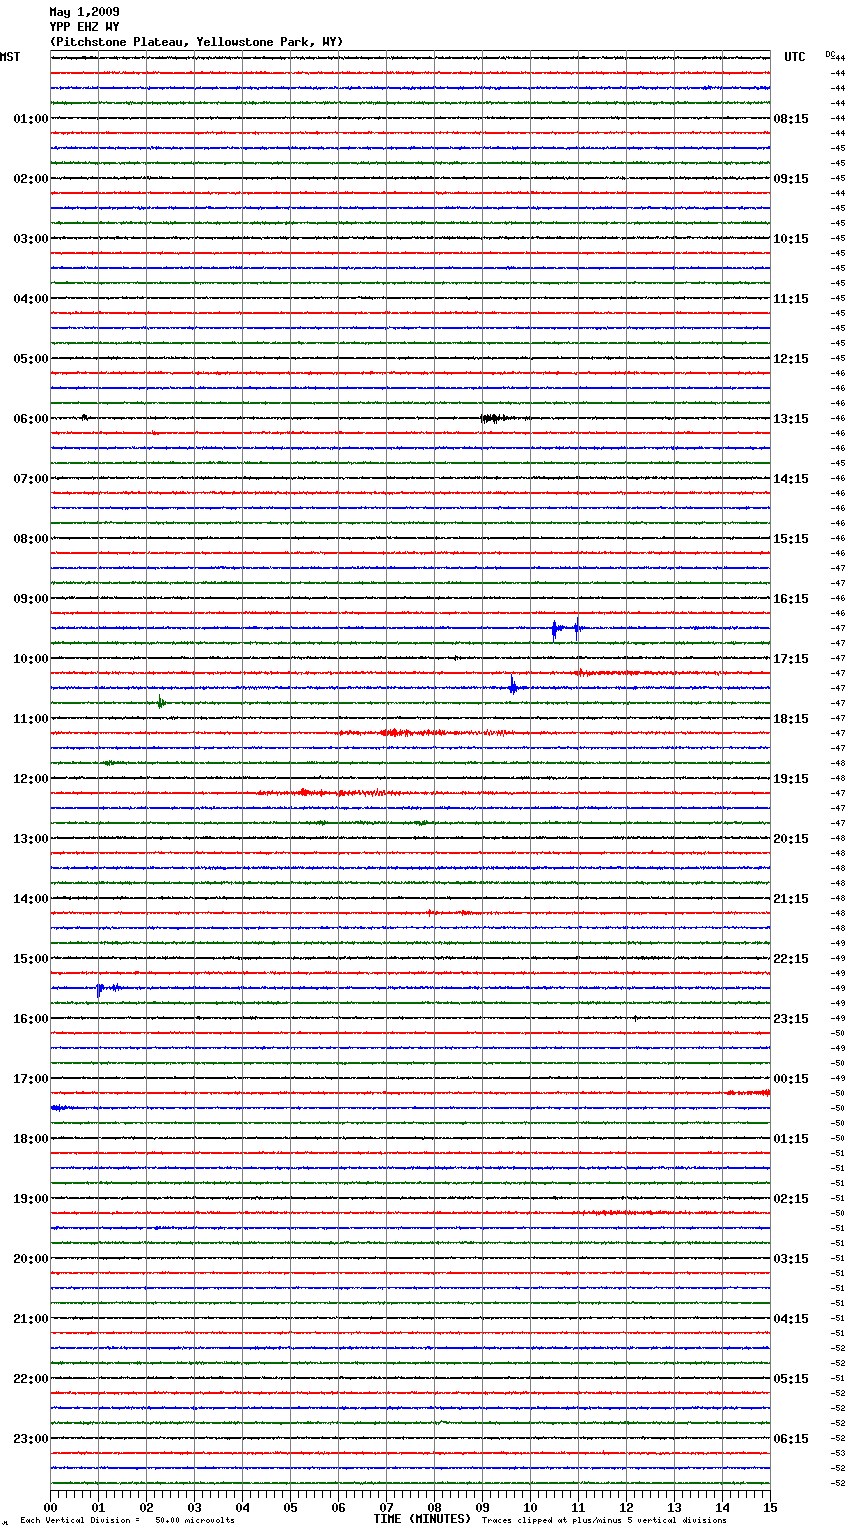Click the blue double spike after 09:00
This screenshot has height=1534, width=850.
(x=566, y=628)
